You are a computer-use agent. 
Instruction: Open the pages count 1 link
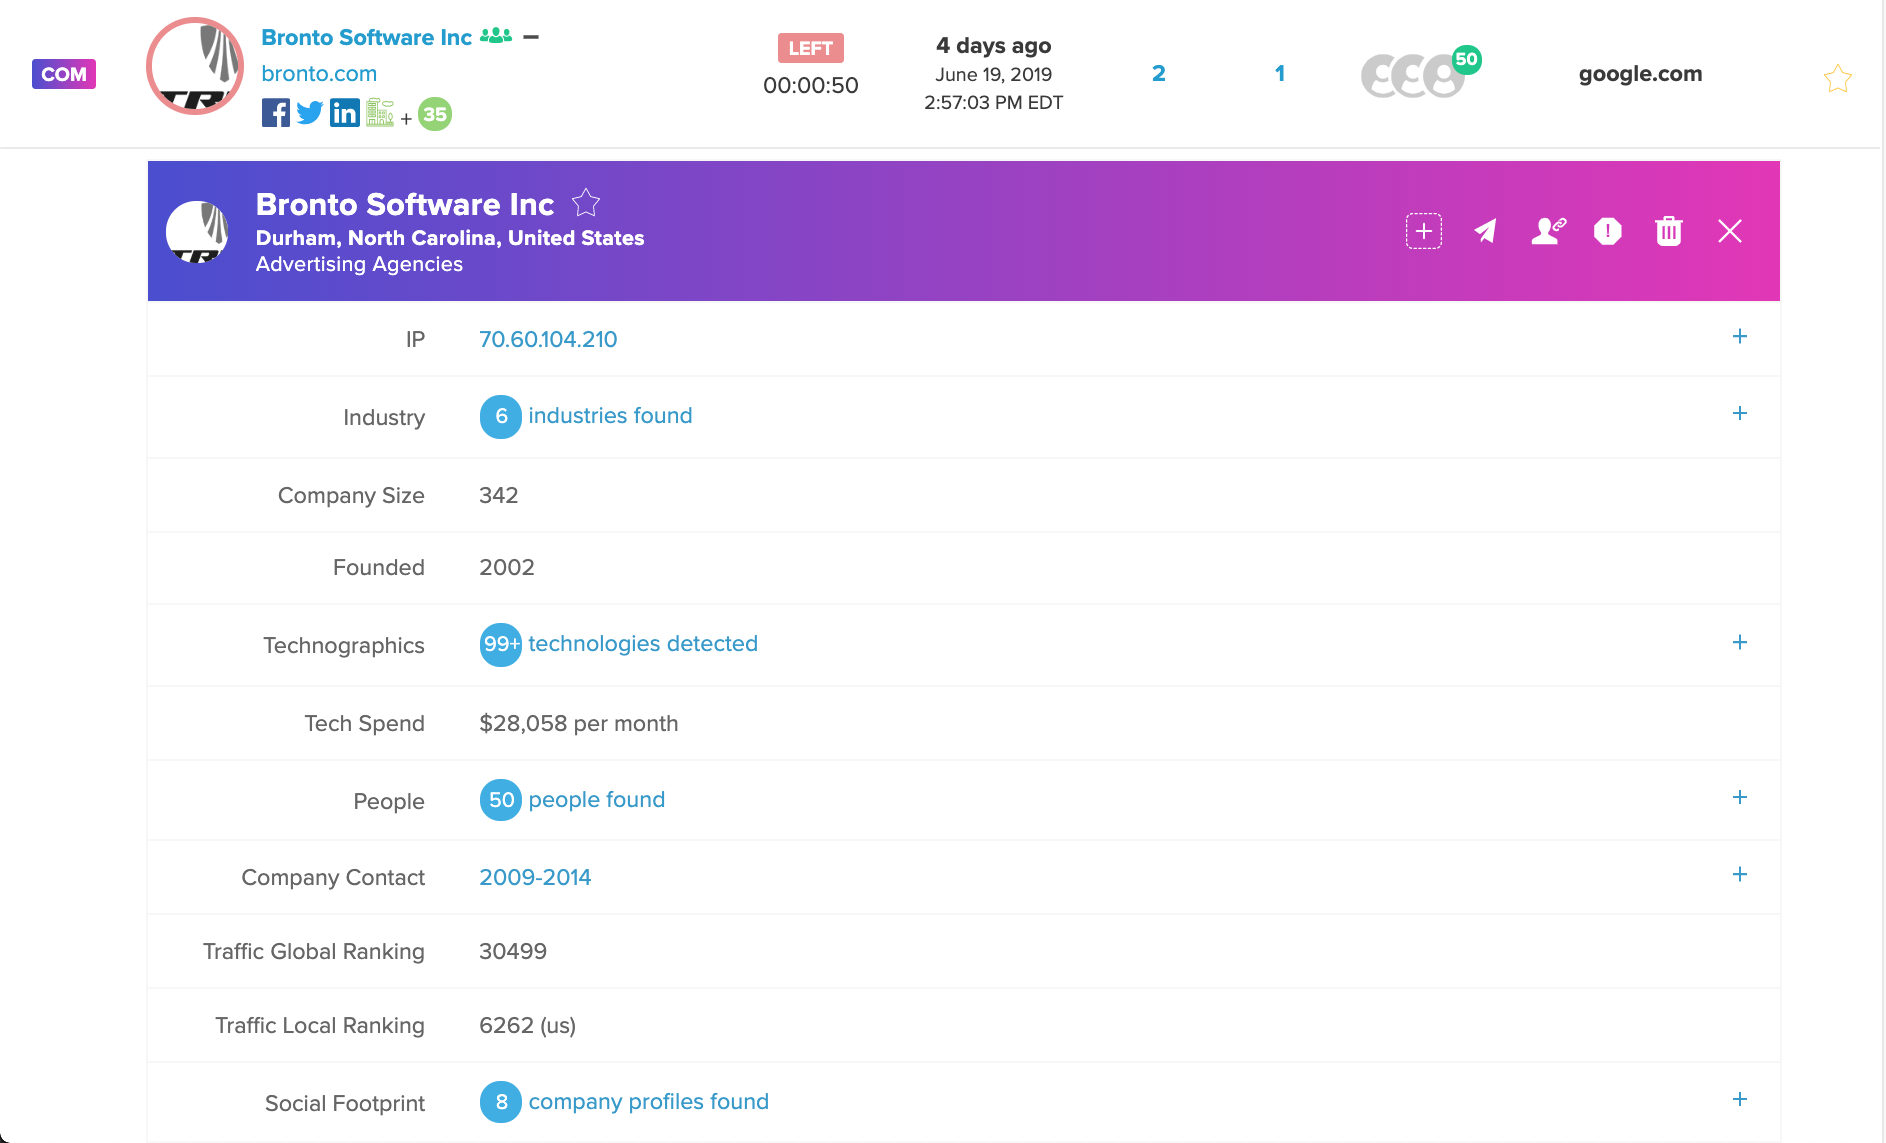point(1280,74)
